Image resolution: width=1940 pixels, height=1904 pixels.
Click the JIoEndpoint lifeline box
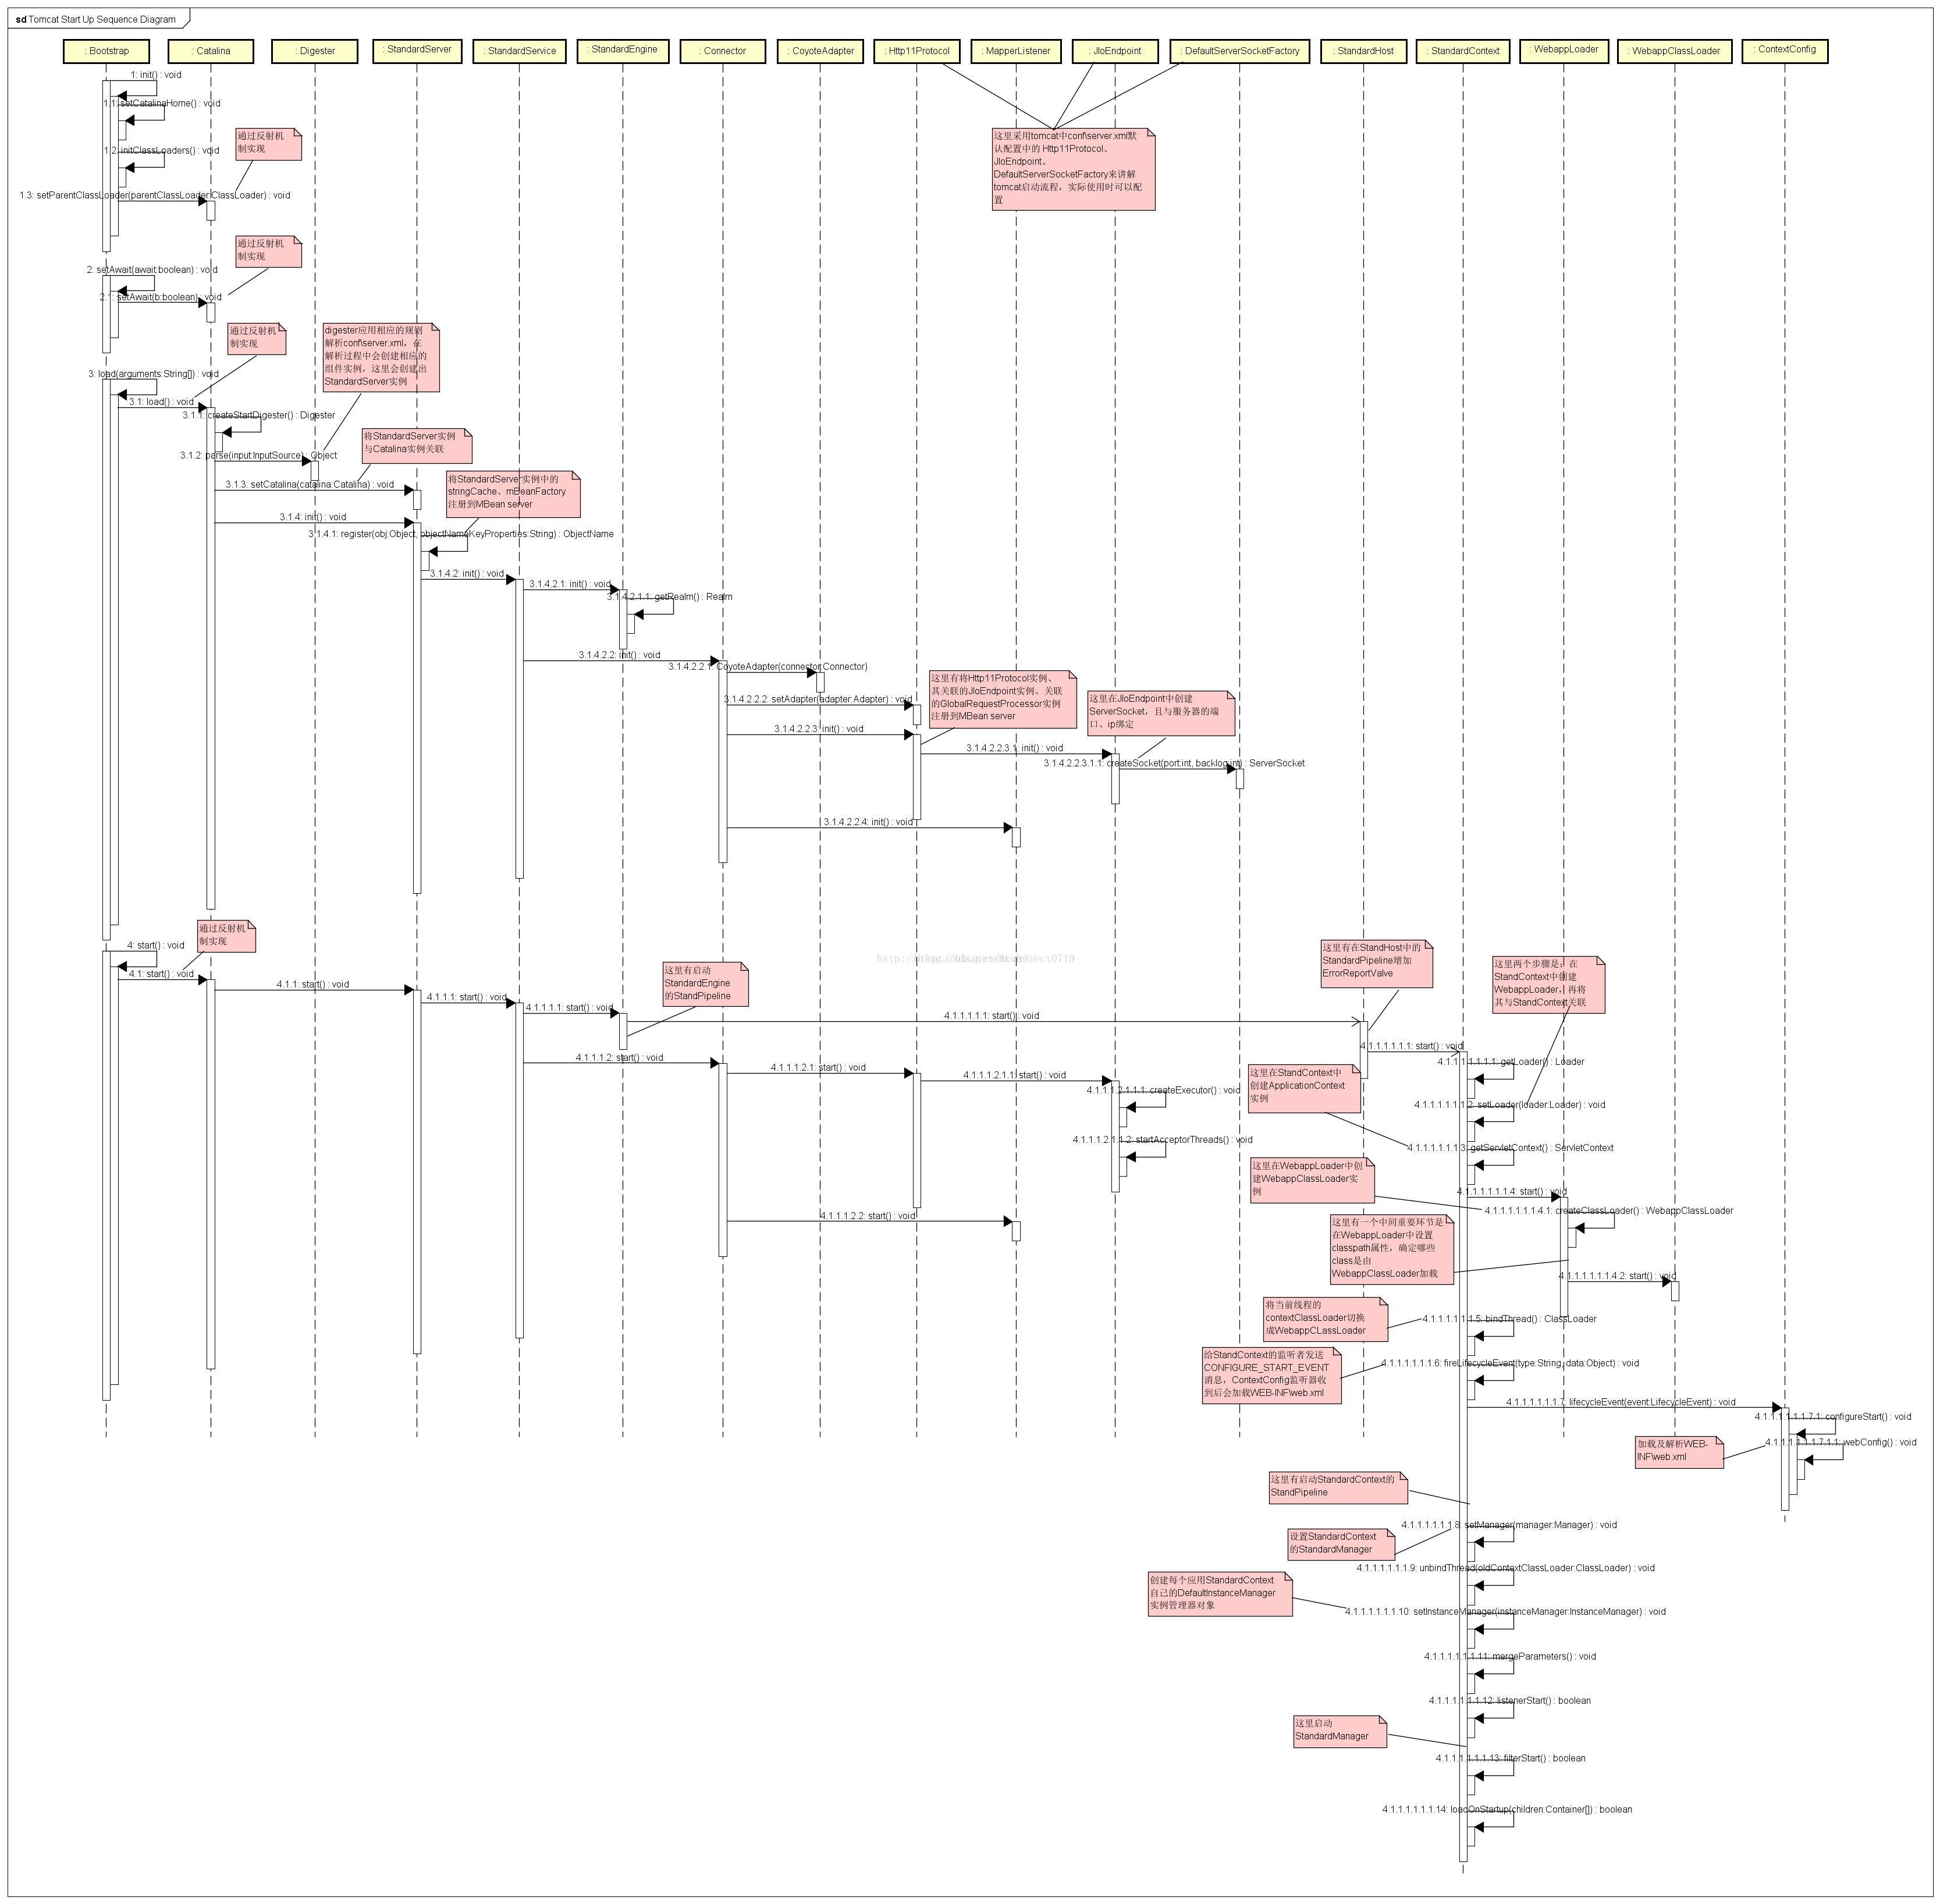coord(1116,51)
